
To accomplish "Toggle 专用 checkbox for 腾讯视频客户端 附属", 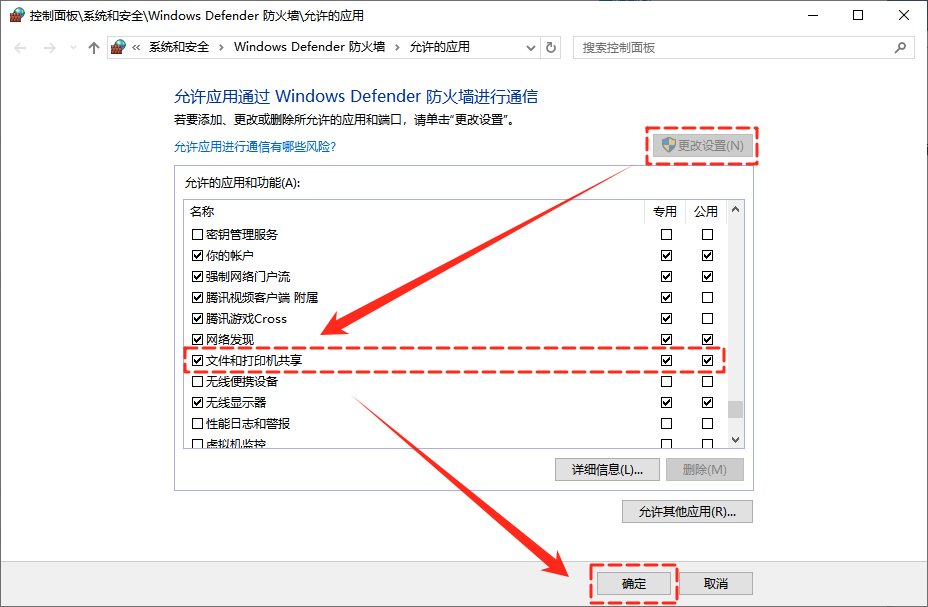I will 666,298.
